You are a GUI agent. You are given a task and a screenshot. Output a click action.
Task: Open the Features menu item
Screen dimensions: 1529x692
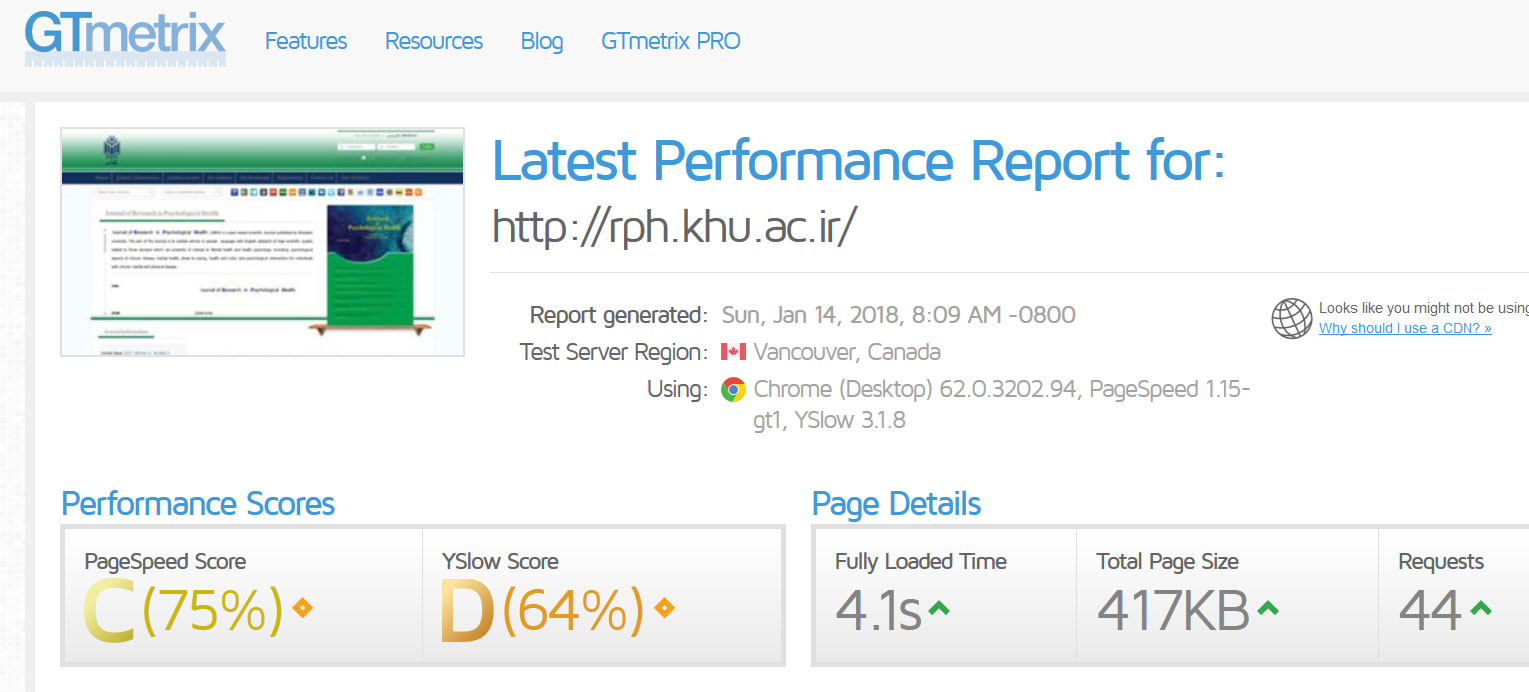pyautogui.click(x=306, y=41)
